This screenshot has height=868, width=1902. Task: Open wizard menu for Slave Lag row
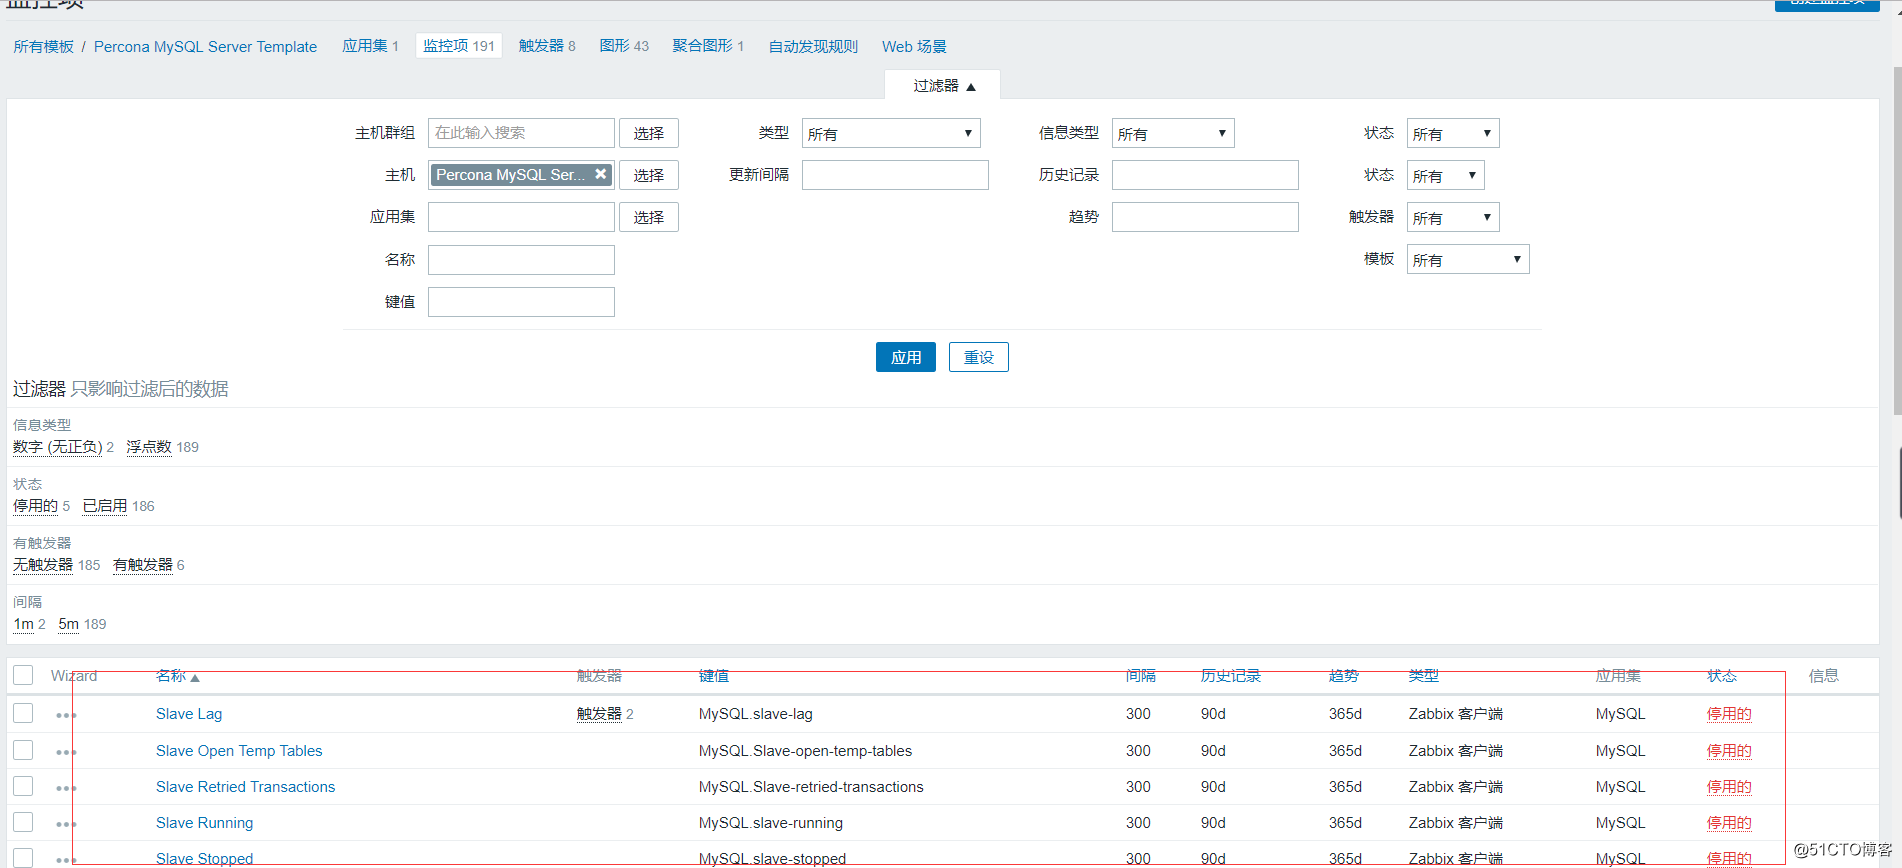coord(66,715)
